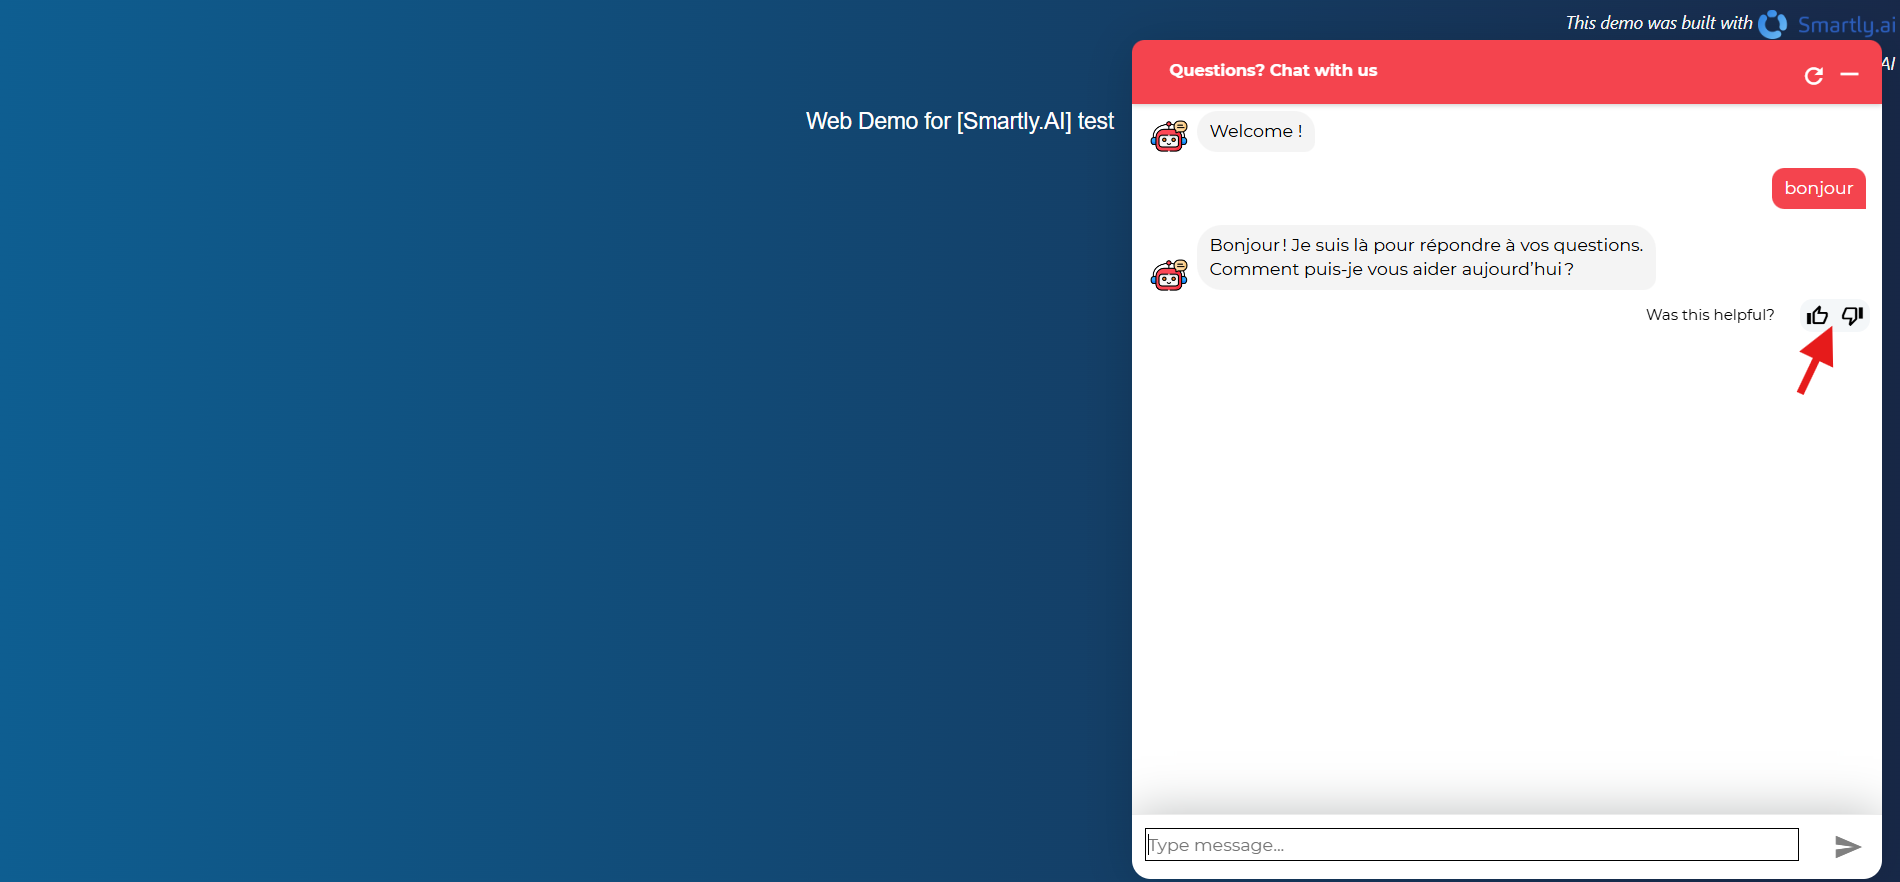Click the thumbs-down not helpful icon
Image resolution: width=1900 pixels, height=882 pixels.
point(1852,316)
